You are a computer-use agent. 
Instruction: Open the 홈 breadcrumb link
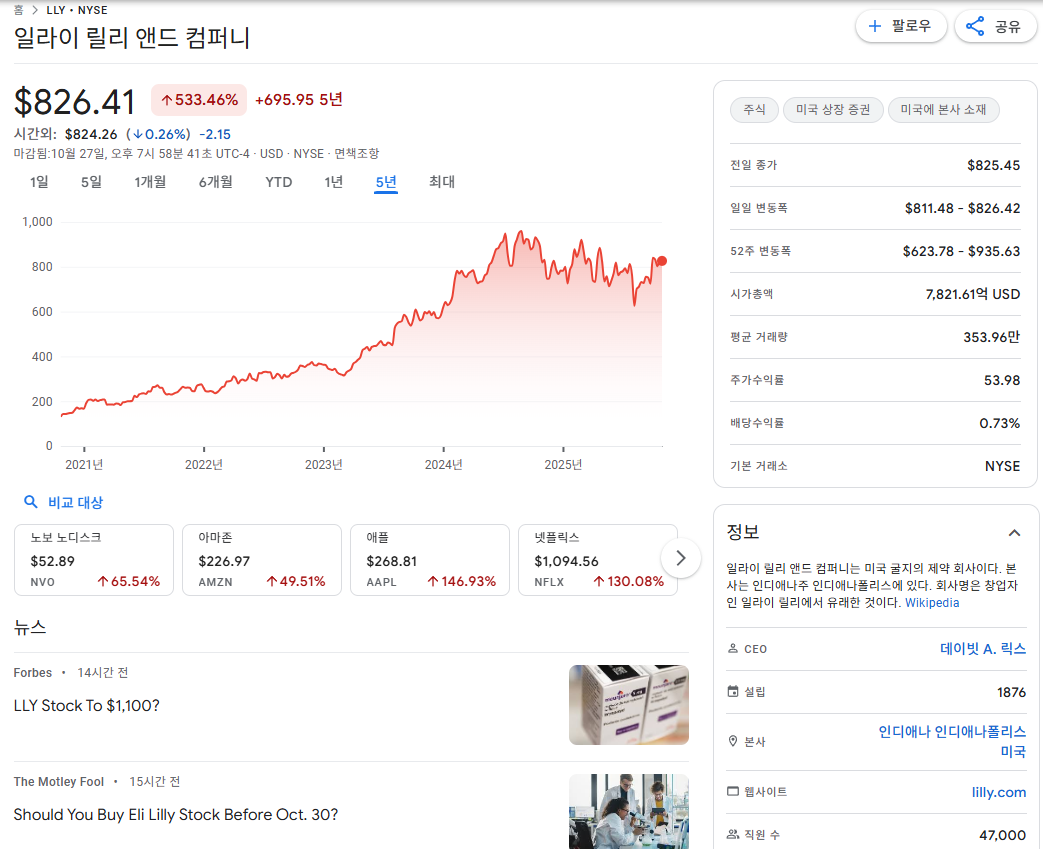click(19, 10)
